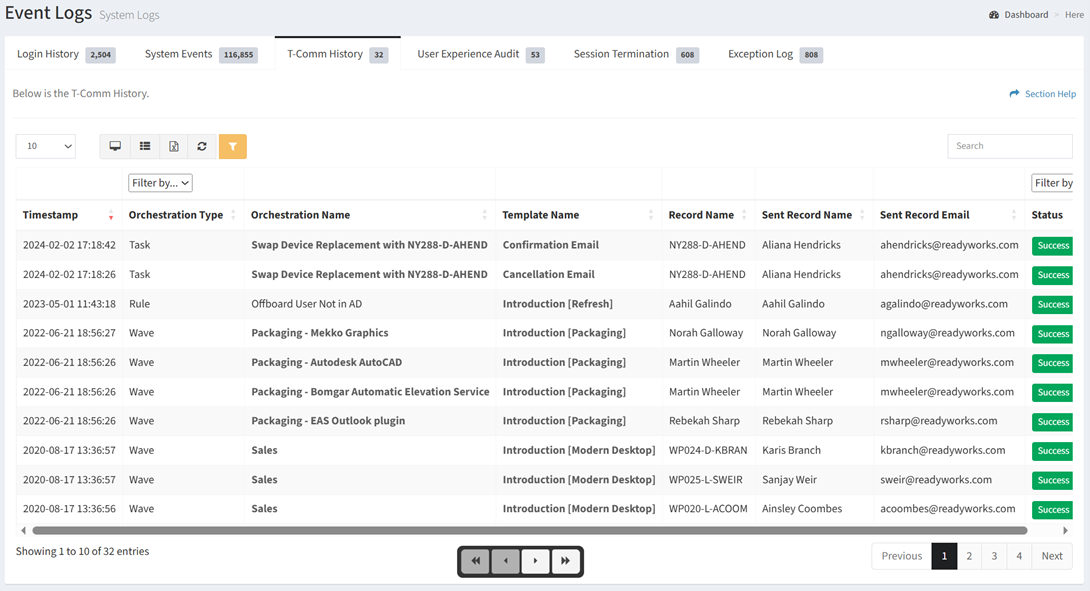Sort by Record Name sort icon
The image size is (1090, 591).
point(744,216)
